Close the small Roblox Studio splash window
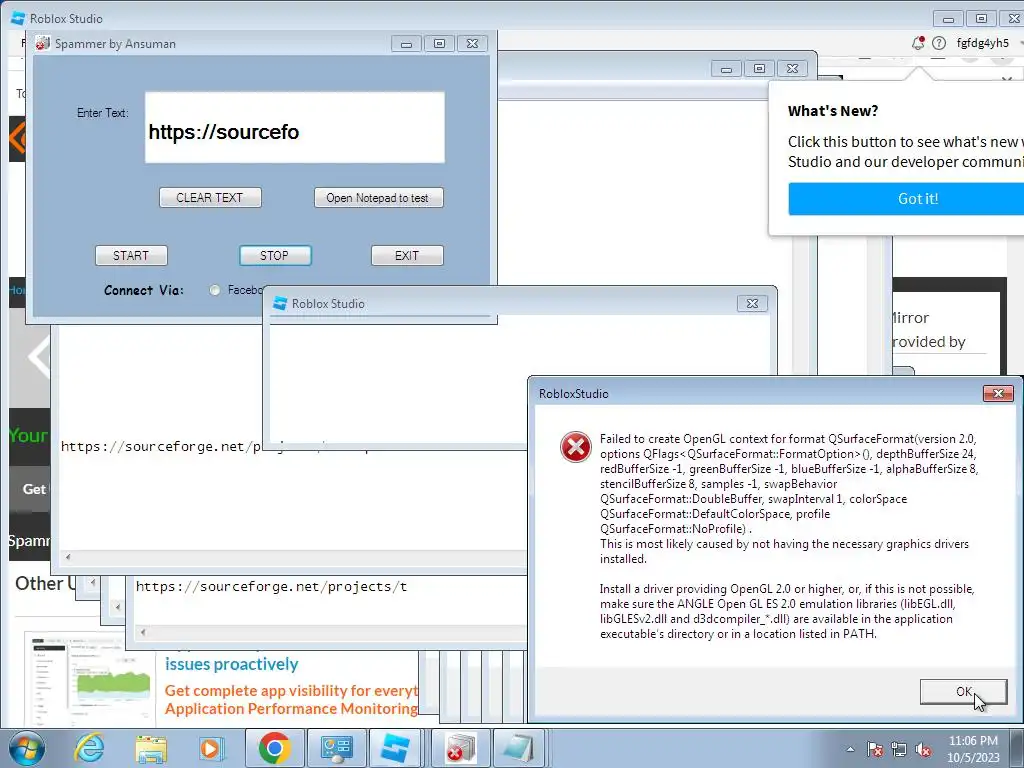The height and width of the screenshot is (768, 1024). coord(752,304)
